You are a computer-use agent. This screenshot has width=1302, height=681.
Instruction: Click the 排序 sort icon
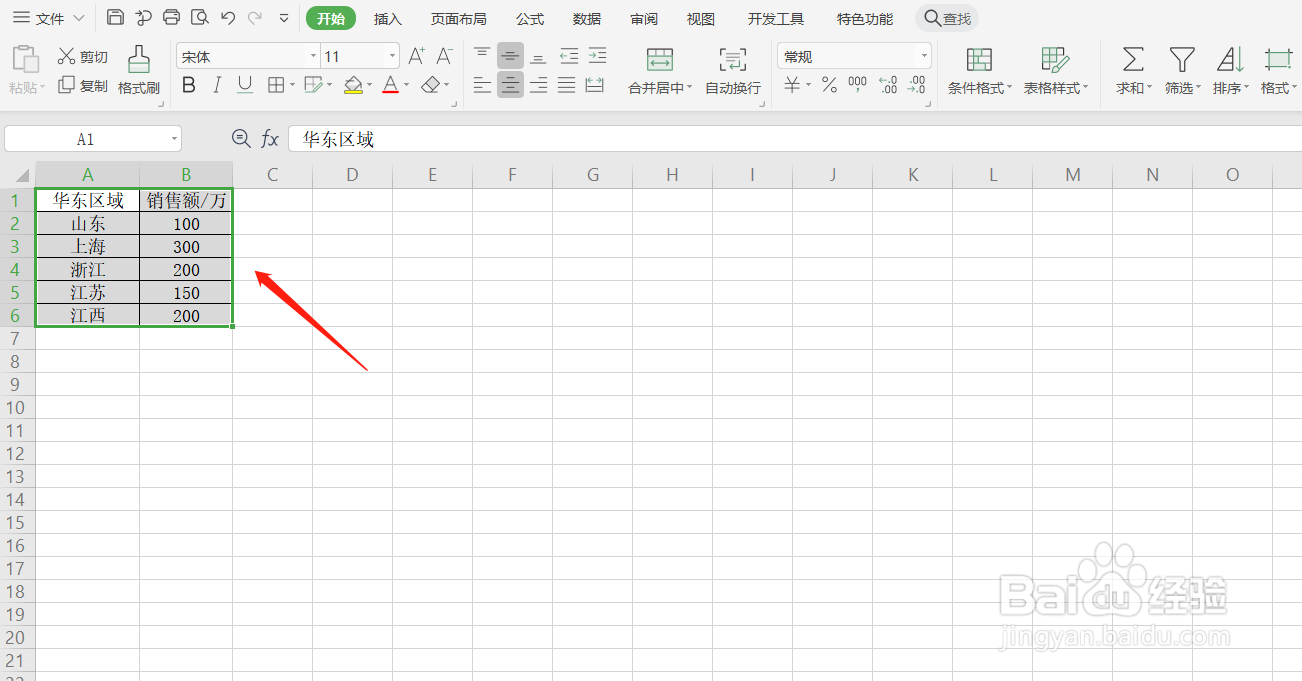click(1230, 59)
